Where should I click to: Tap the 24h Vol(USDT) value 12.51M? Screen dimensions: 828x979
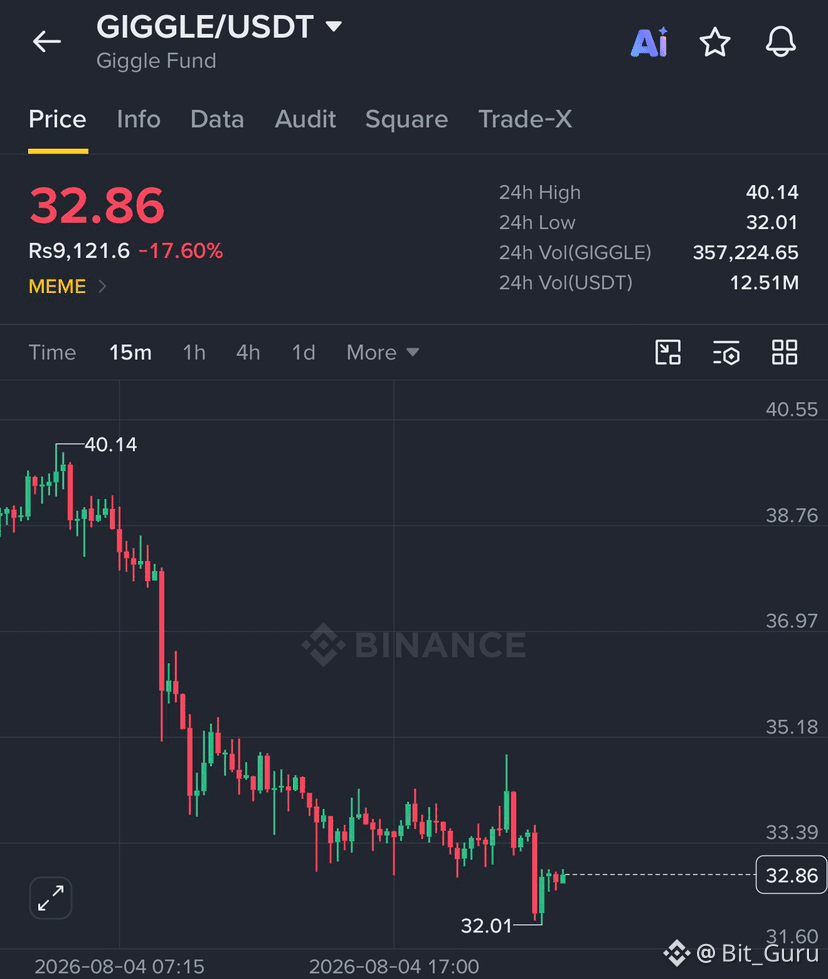pyautogui.click(x=764, y=283)
